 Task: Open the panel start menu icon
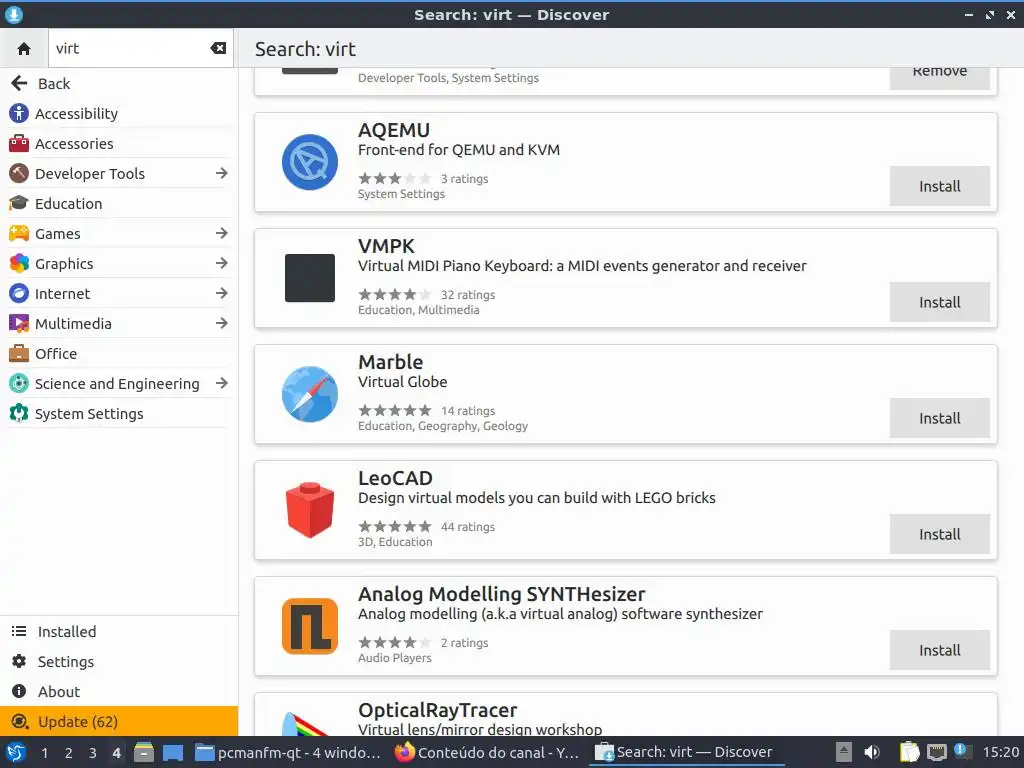(16, 752)
